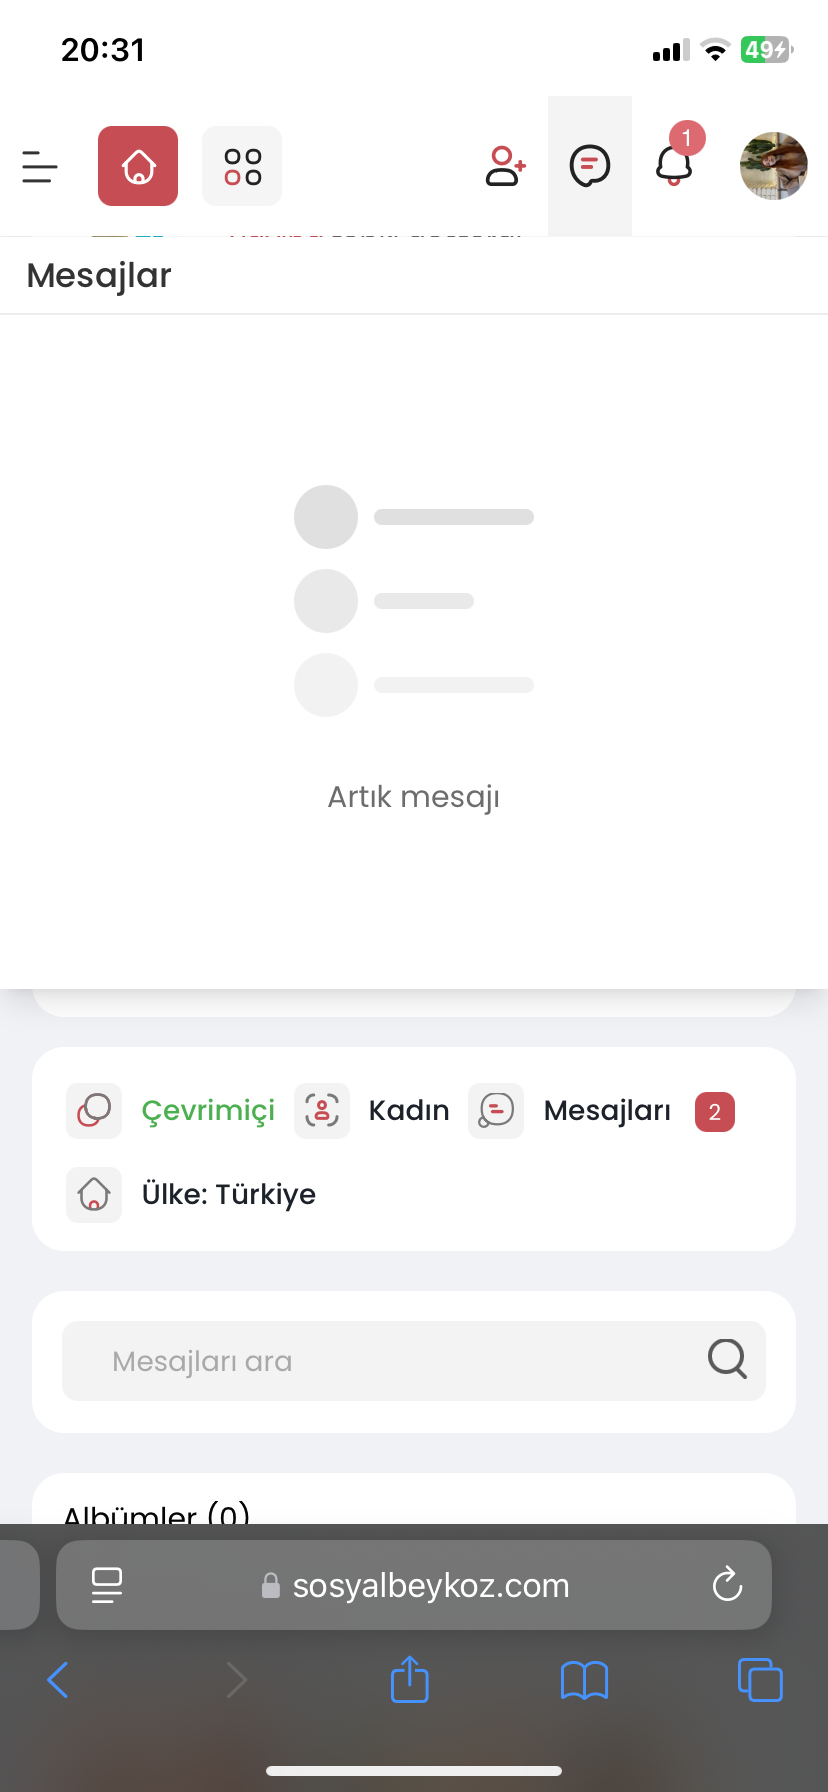Open the Safari share sheet

409,1680
